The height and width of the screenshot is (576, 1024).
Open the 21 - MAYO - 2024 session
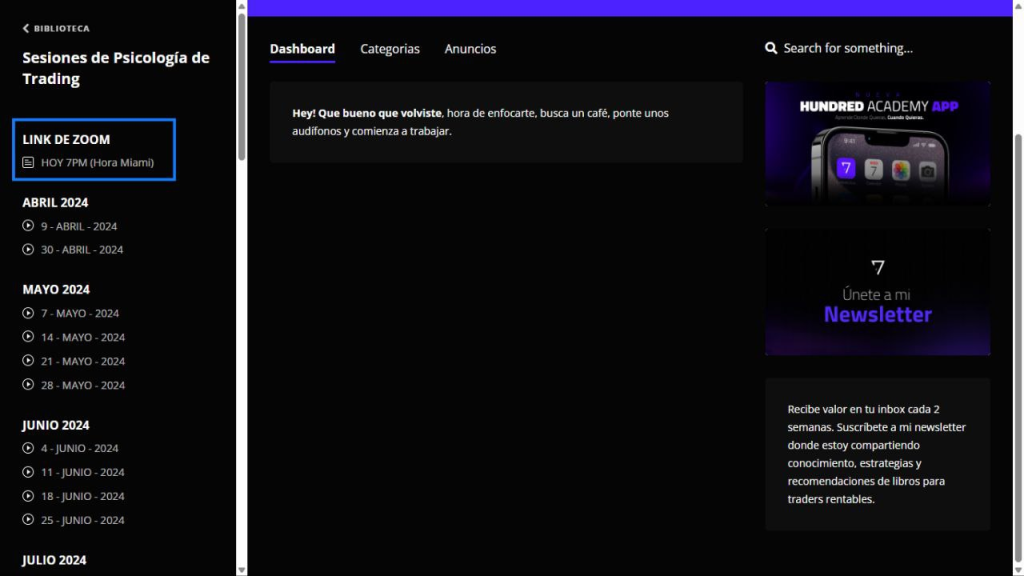click(x=83, y=361)
